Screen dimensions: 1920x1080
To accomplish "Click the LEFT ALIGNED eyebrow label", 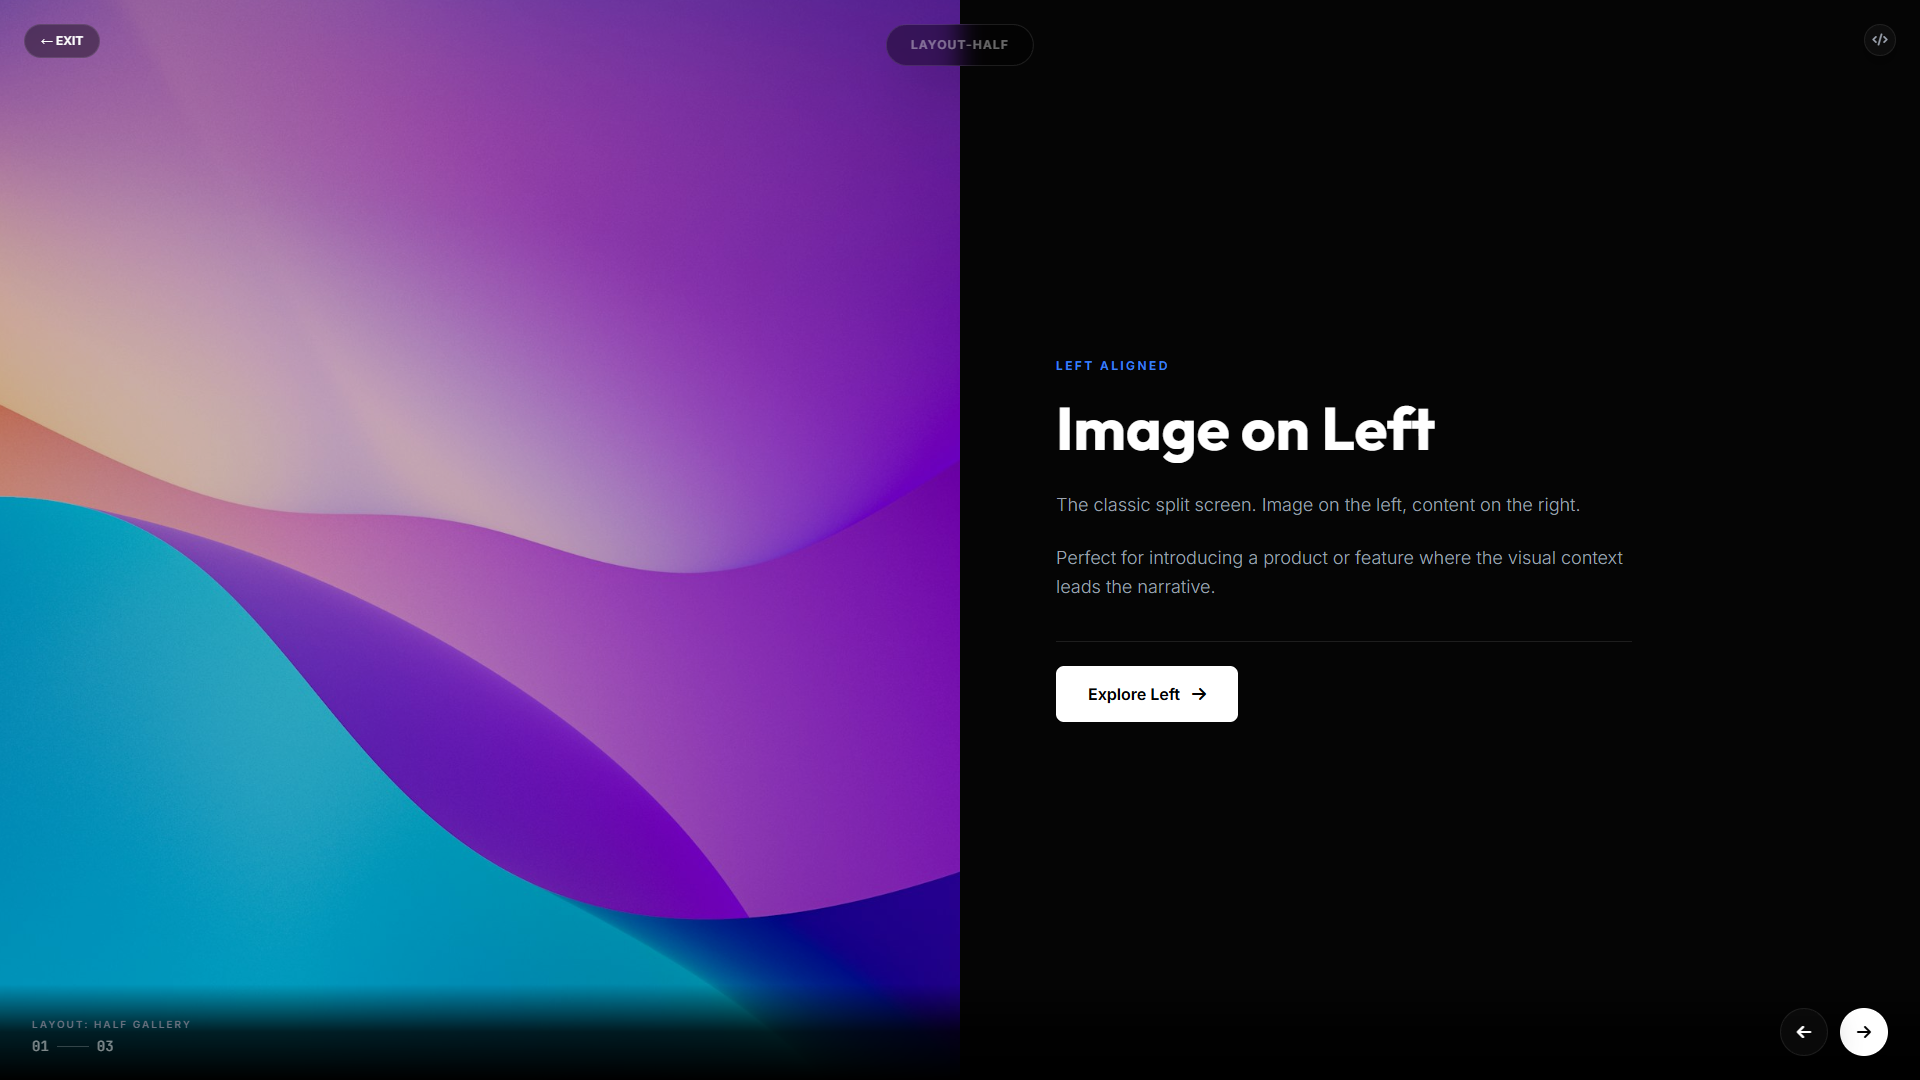I will tap(1111, 366).
